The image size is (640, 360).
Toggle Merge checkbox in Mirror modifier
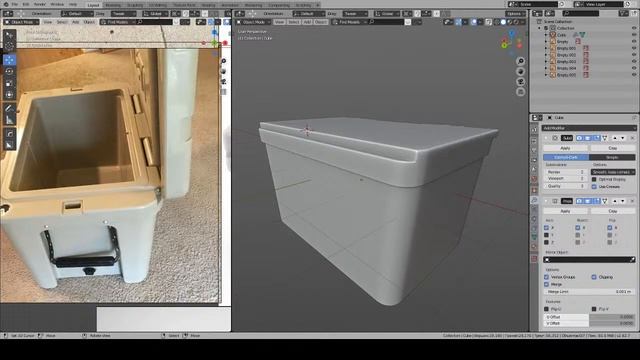tap(547, 284)
